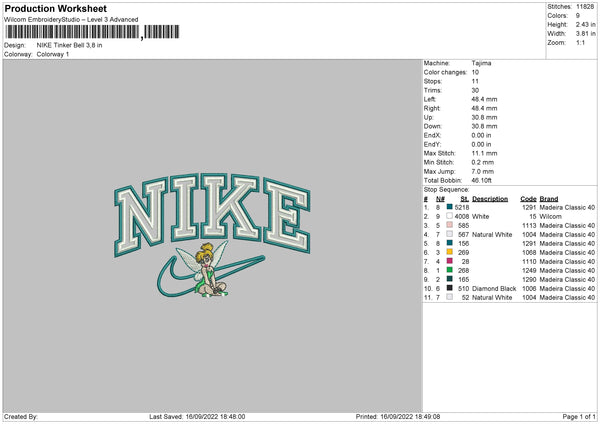Click code 1110 in the stop sequence
This screenshot has width=600, height=424.
pyautogui.click(x=529, y=261)
